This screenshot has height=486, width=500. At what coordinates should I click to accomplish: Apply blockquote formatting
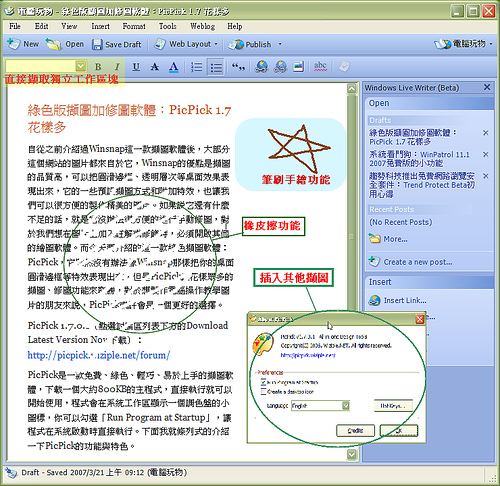click(x=238, y=67)
